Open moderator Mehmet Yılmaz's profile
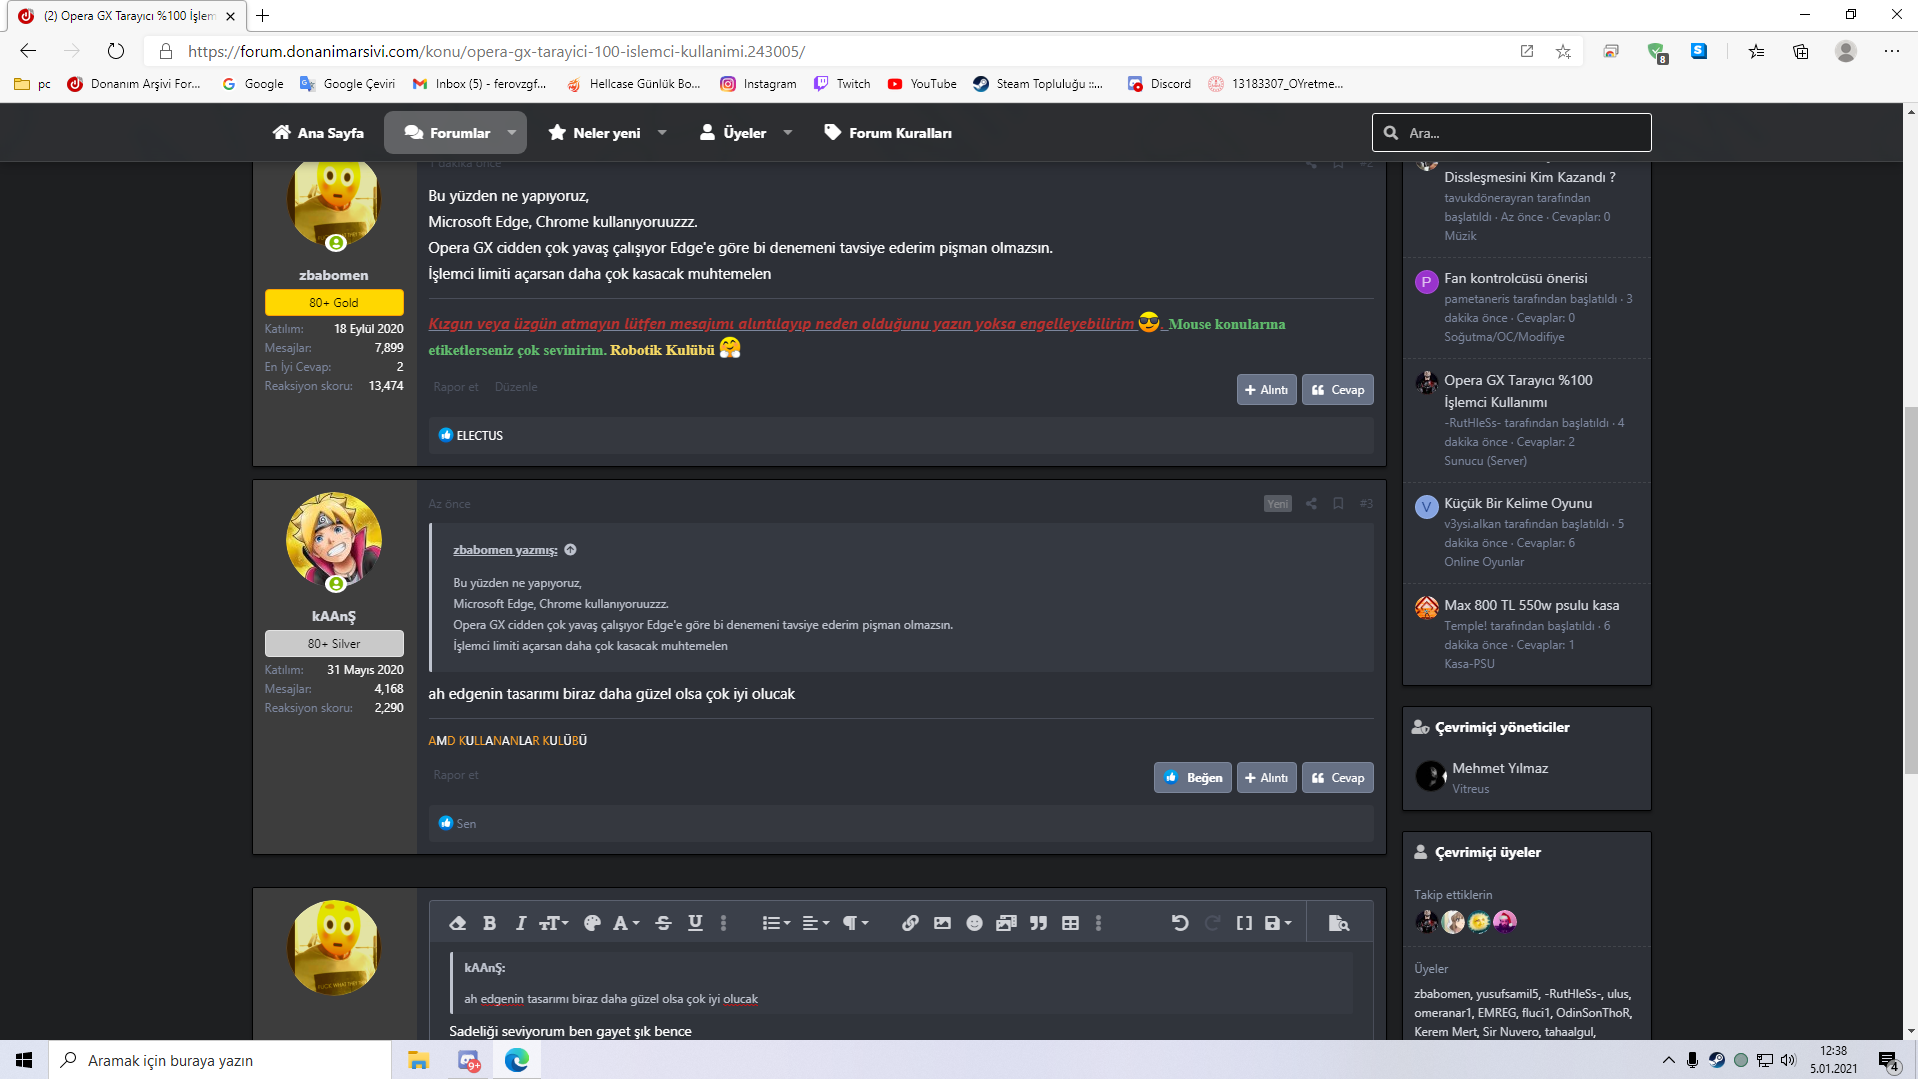Viewport: 1918px width, 1079px height. [x=1500, y=769]
